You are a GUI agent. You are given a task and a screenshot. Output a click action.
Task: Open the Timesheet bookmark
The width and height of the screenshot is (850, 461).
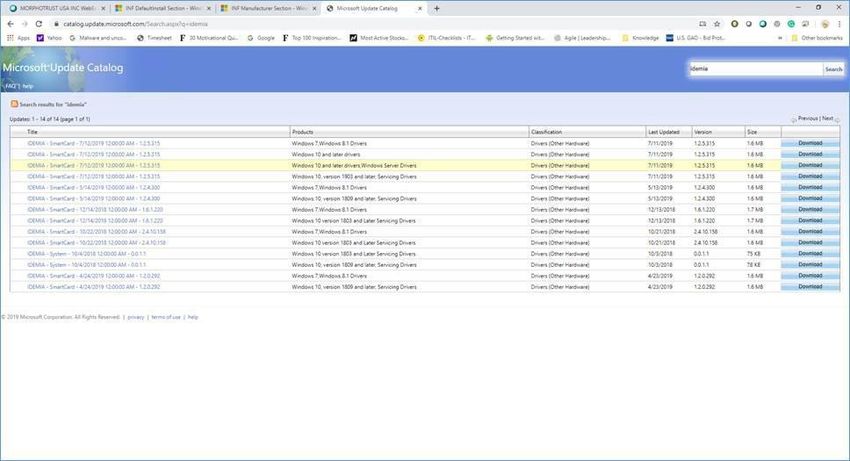point(154,38)
